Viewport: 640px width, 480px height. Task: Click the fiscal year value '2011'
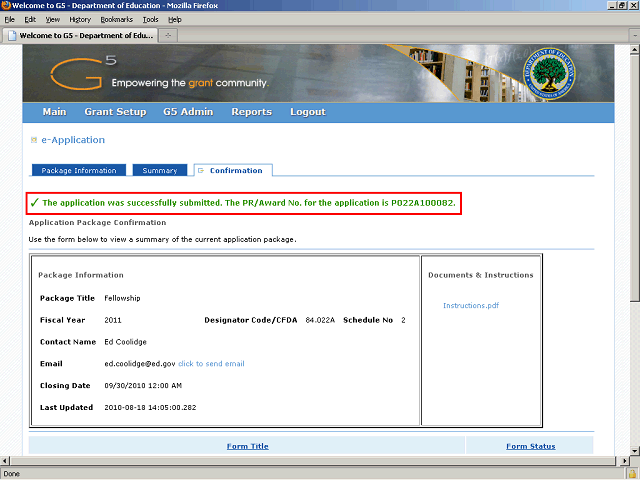tap(113, 320)
